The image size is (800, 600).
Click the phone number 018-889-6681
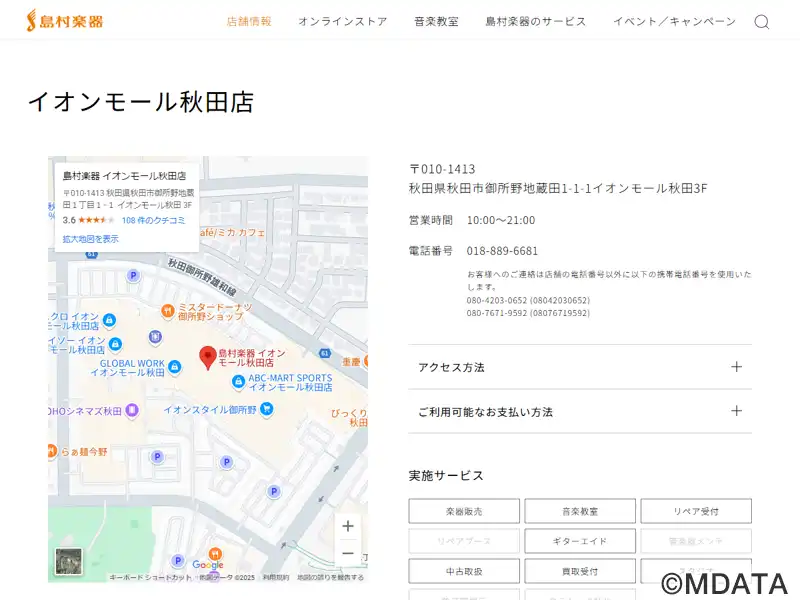(x=502, y=251)
